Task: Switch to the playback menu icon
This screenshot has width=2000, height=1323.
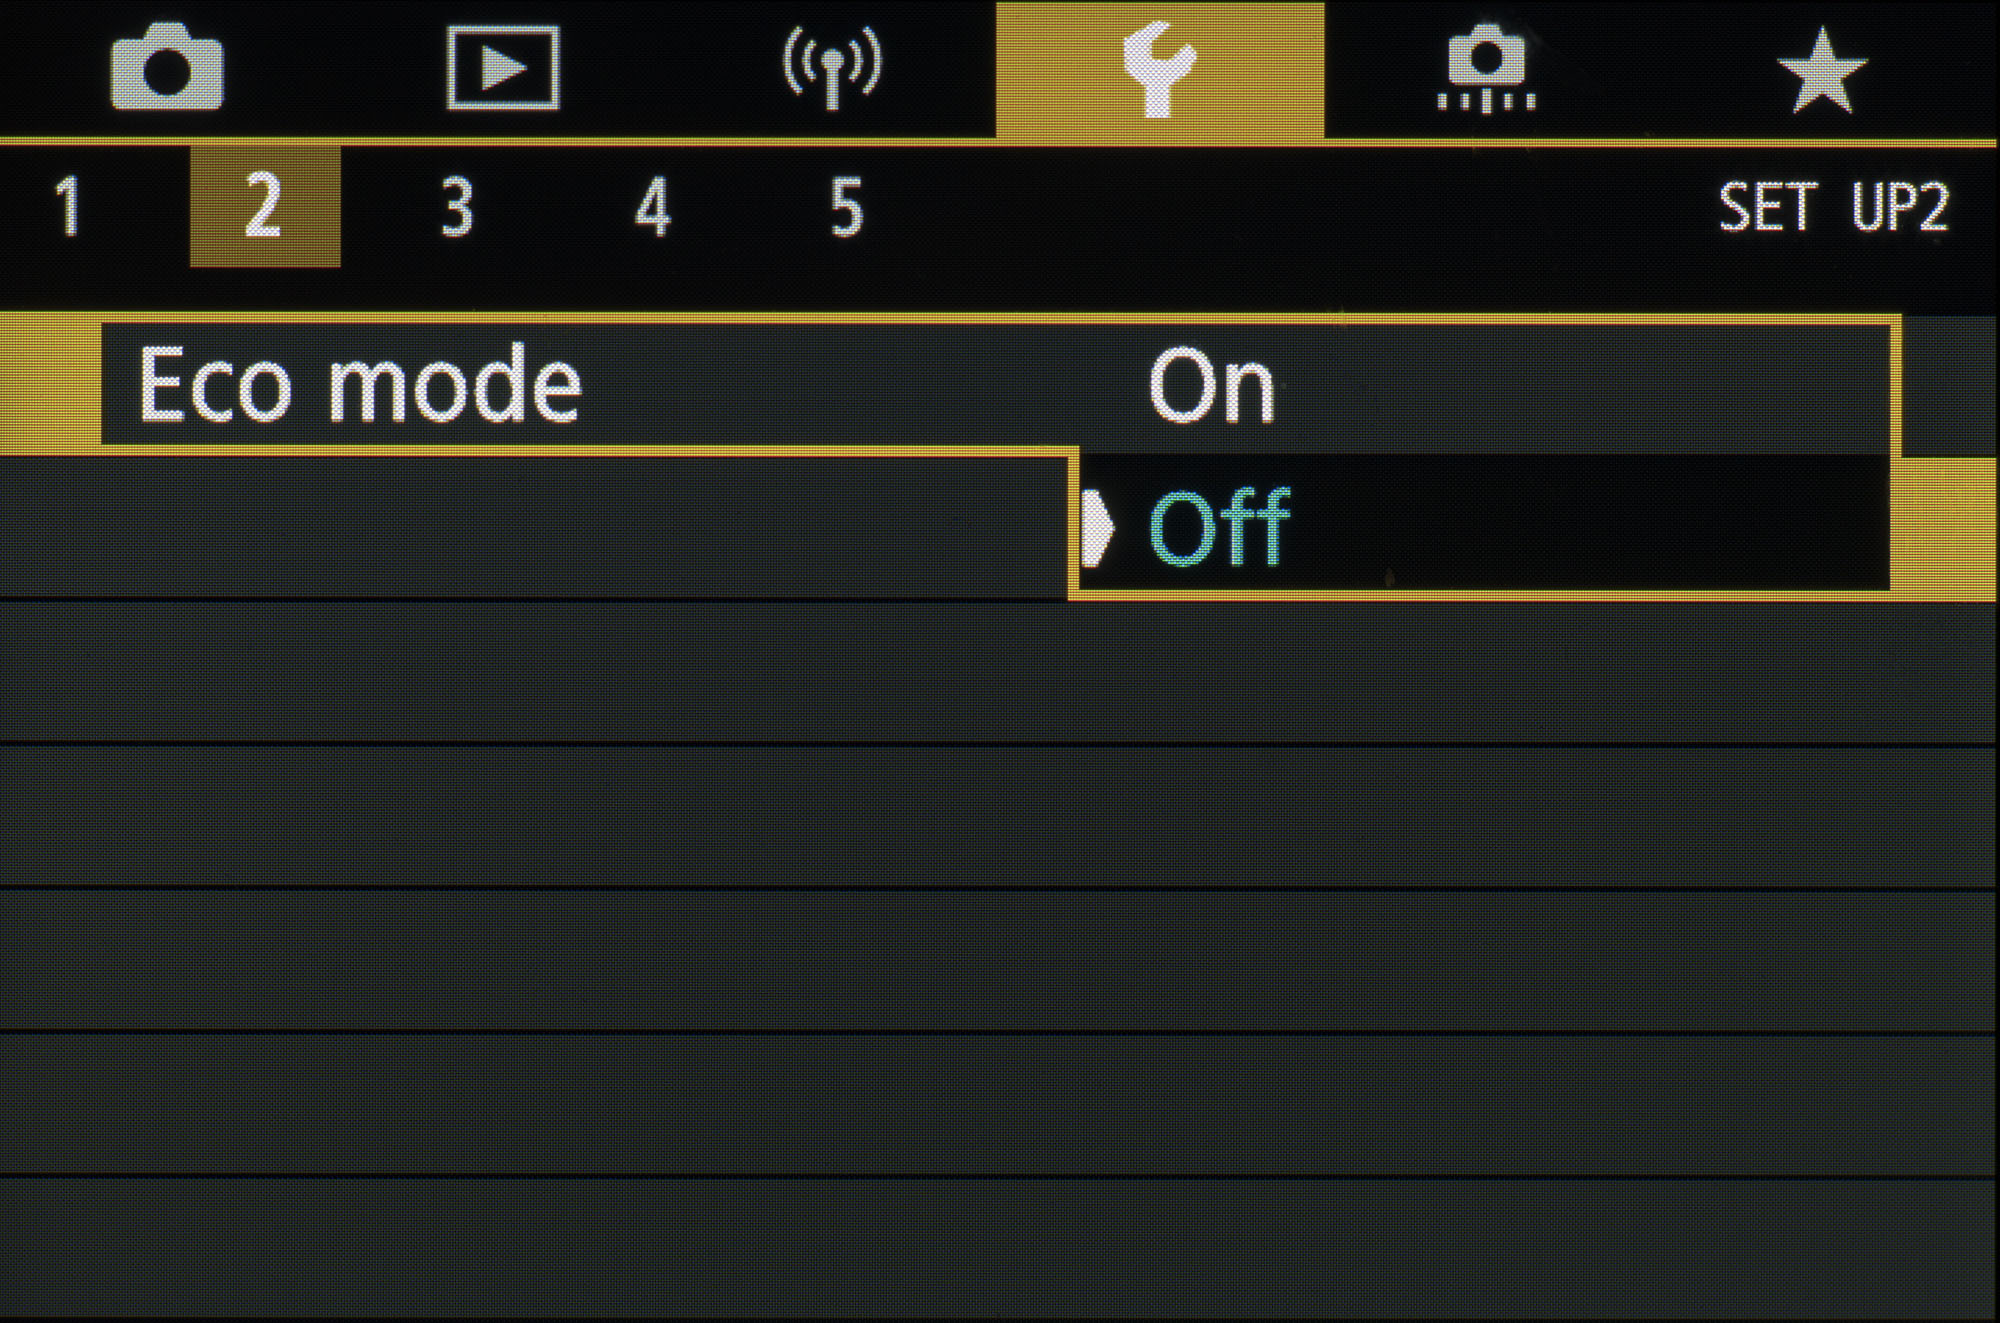Action: tap(502, 69)
